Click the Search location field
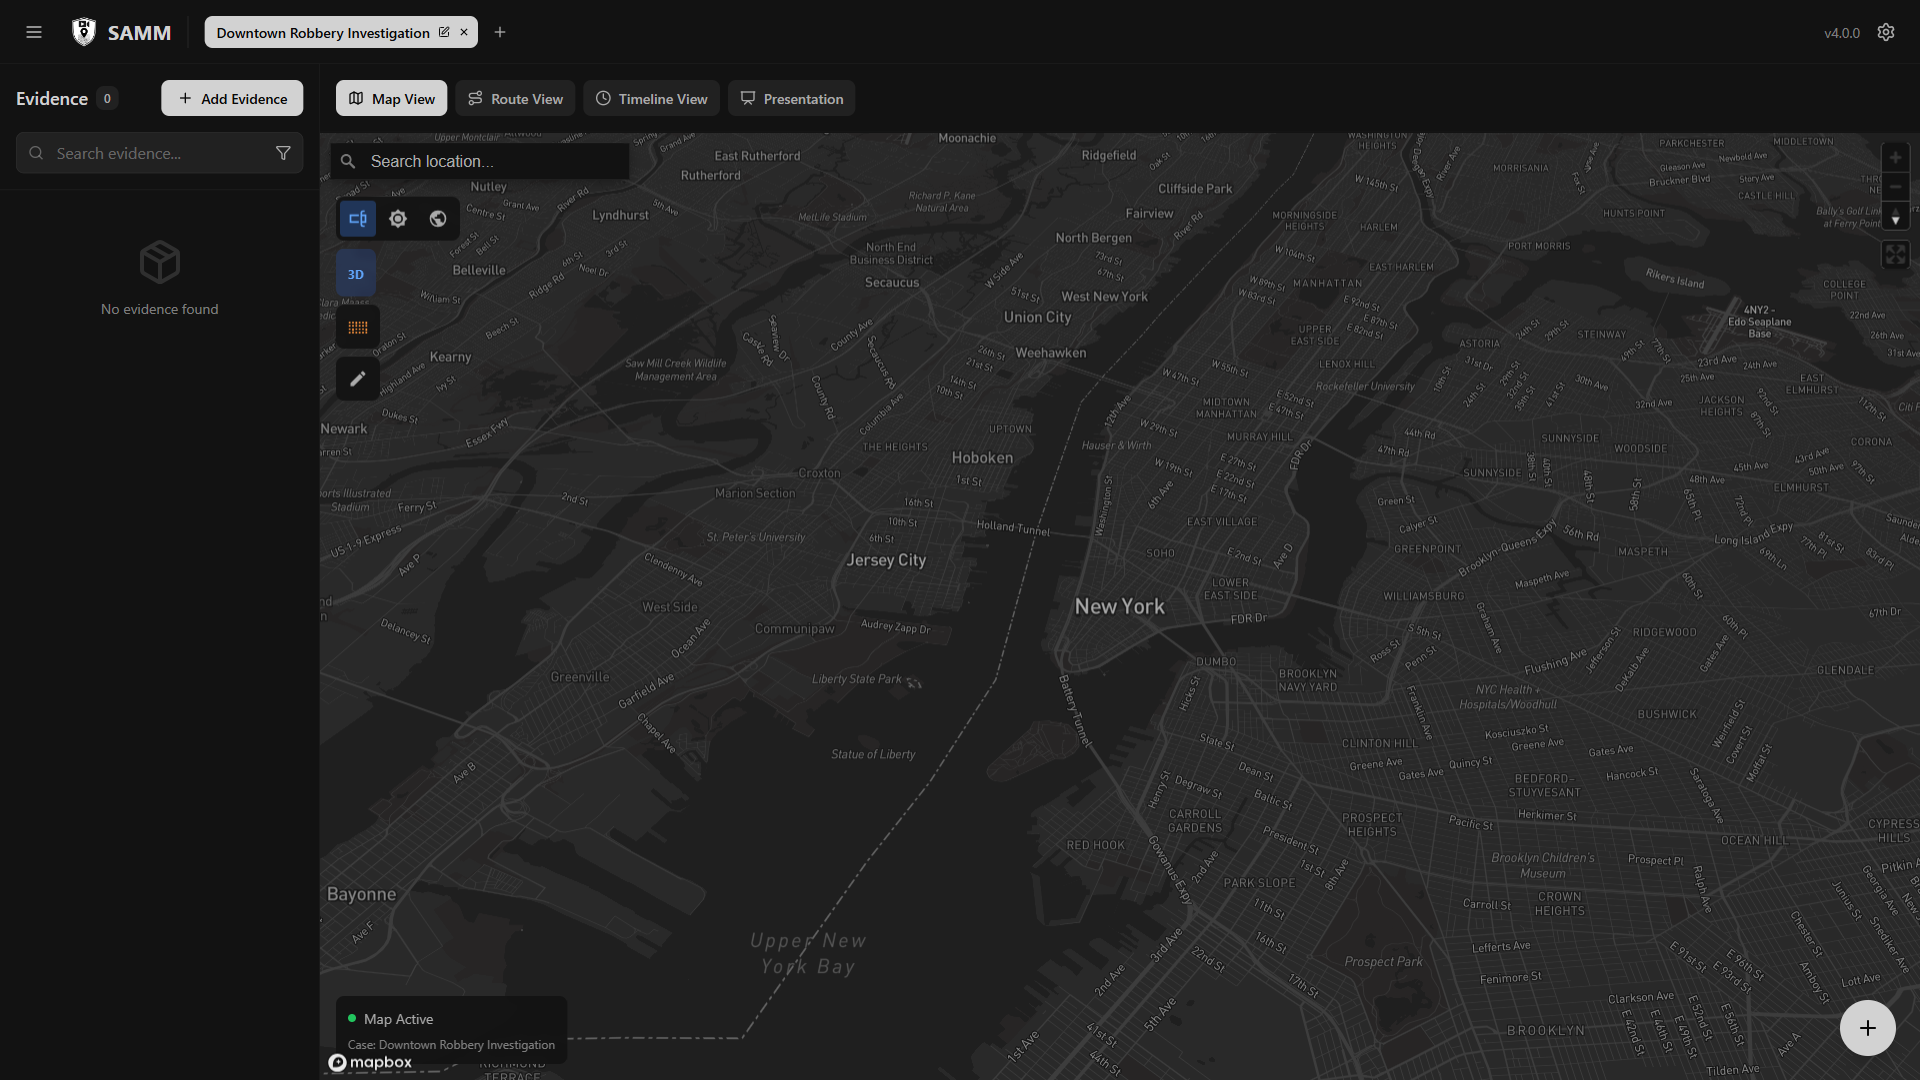Screen dimensions: 1920x1080 point(478,161)
